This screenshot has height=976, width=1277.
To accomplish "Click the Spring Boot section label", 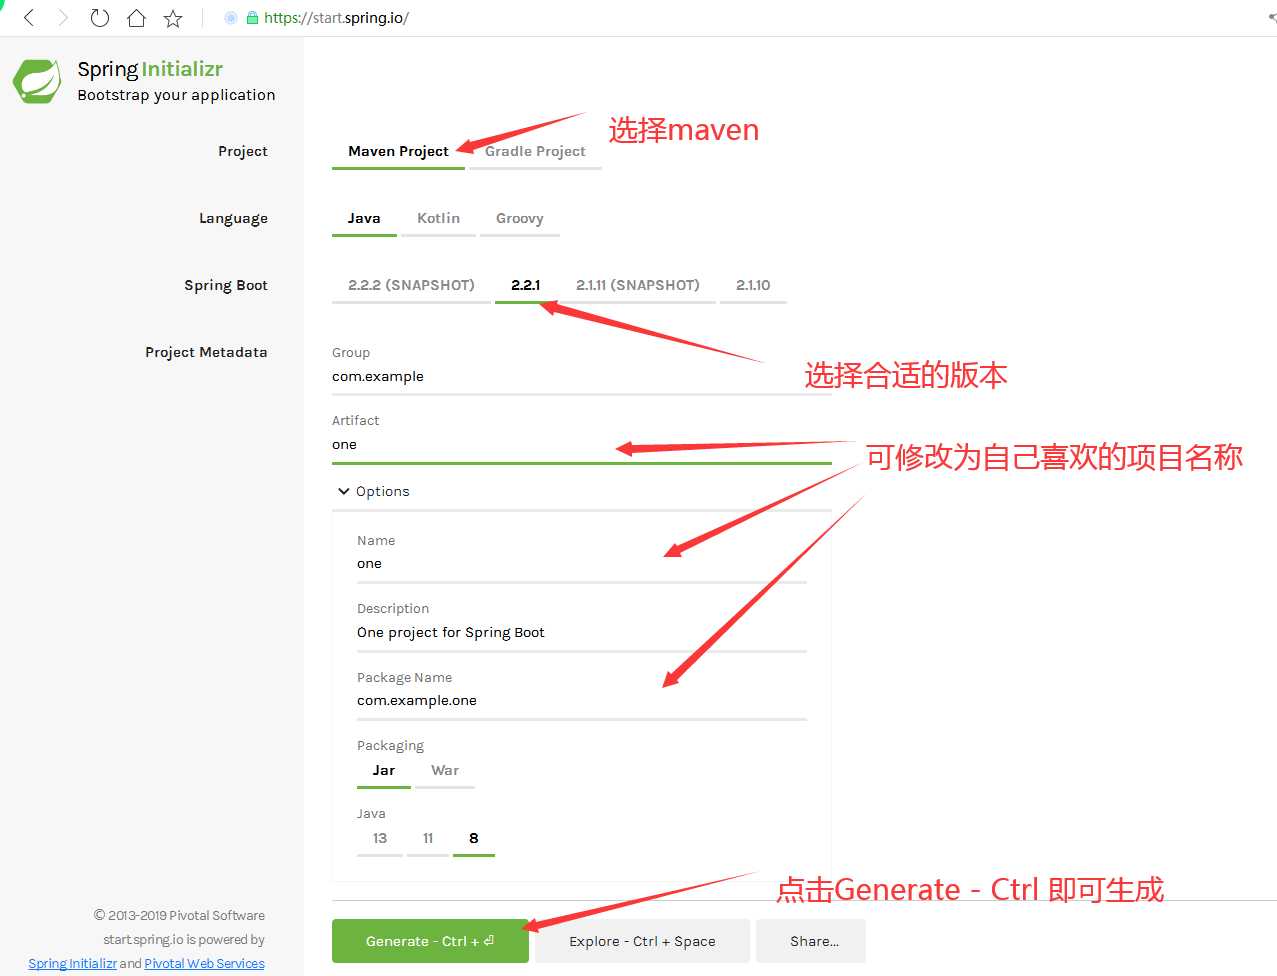I will click(226, 285).
